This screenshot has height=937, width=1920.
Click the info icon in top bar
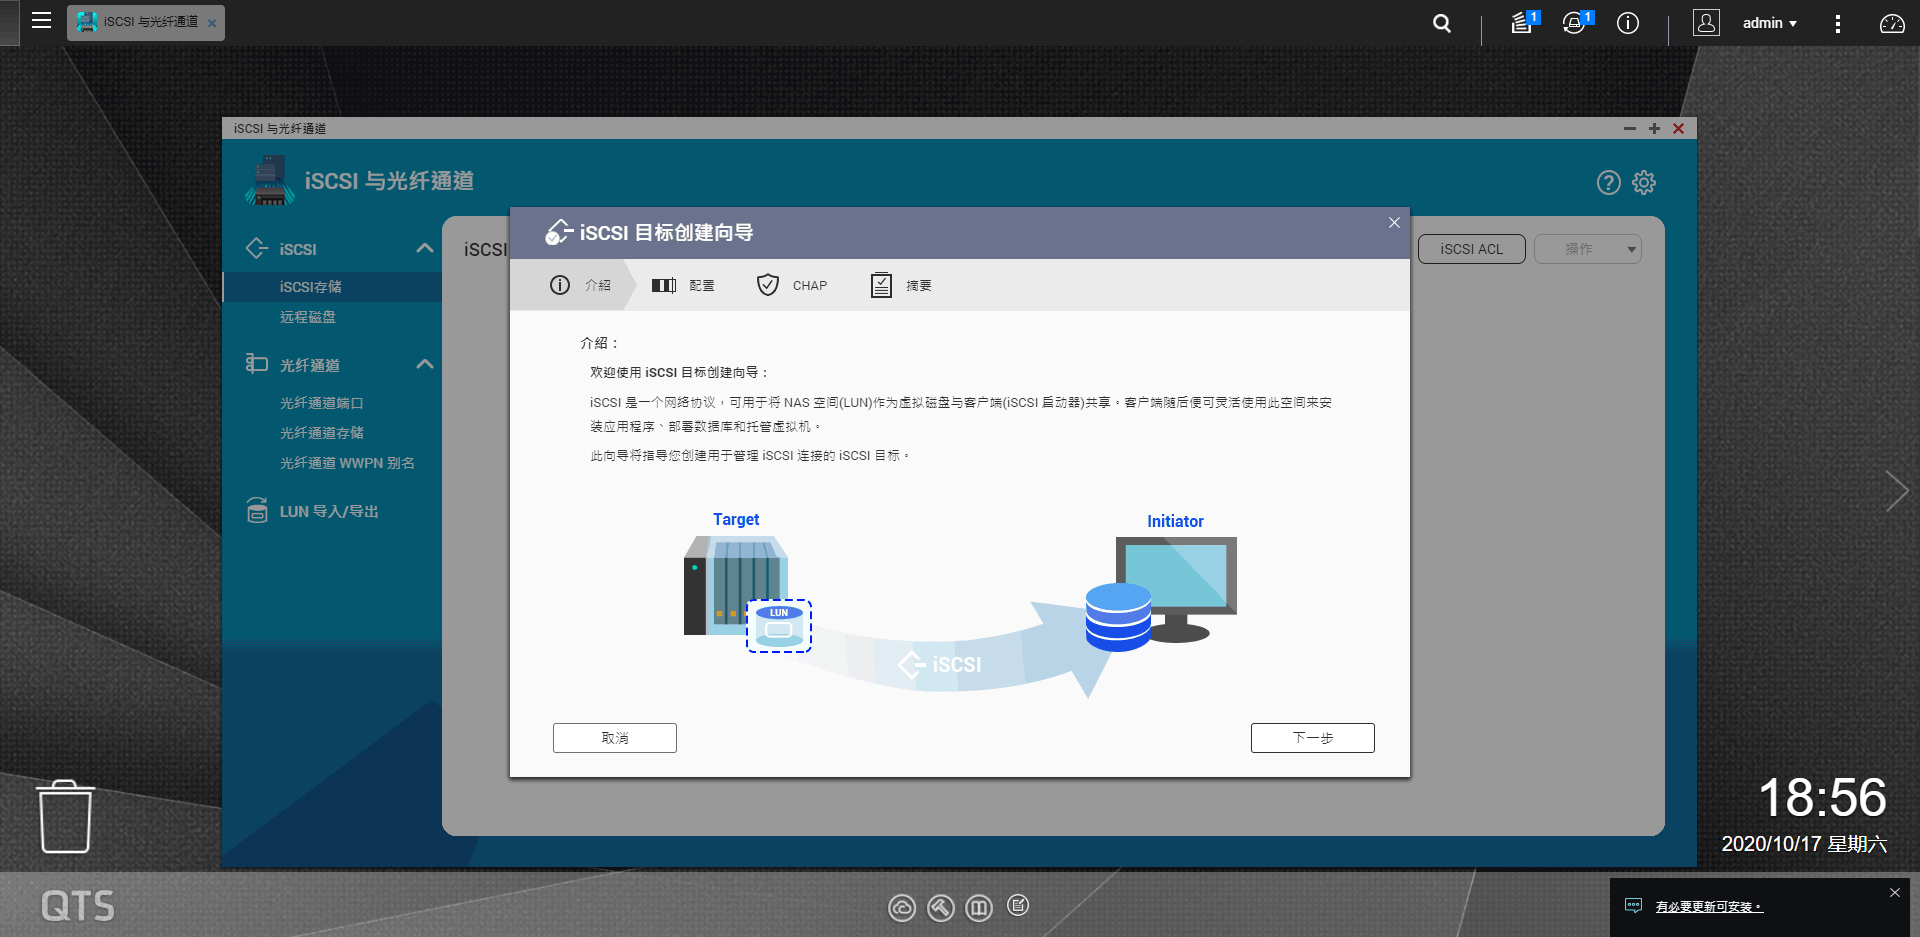(1628, 23)
